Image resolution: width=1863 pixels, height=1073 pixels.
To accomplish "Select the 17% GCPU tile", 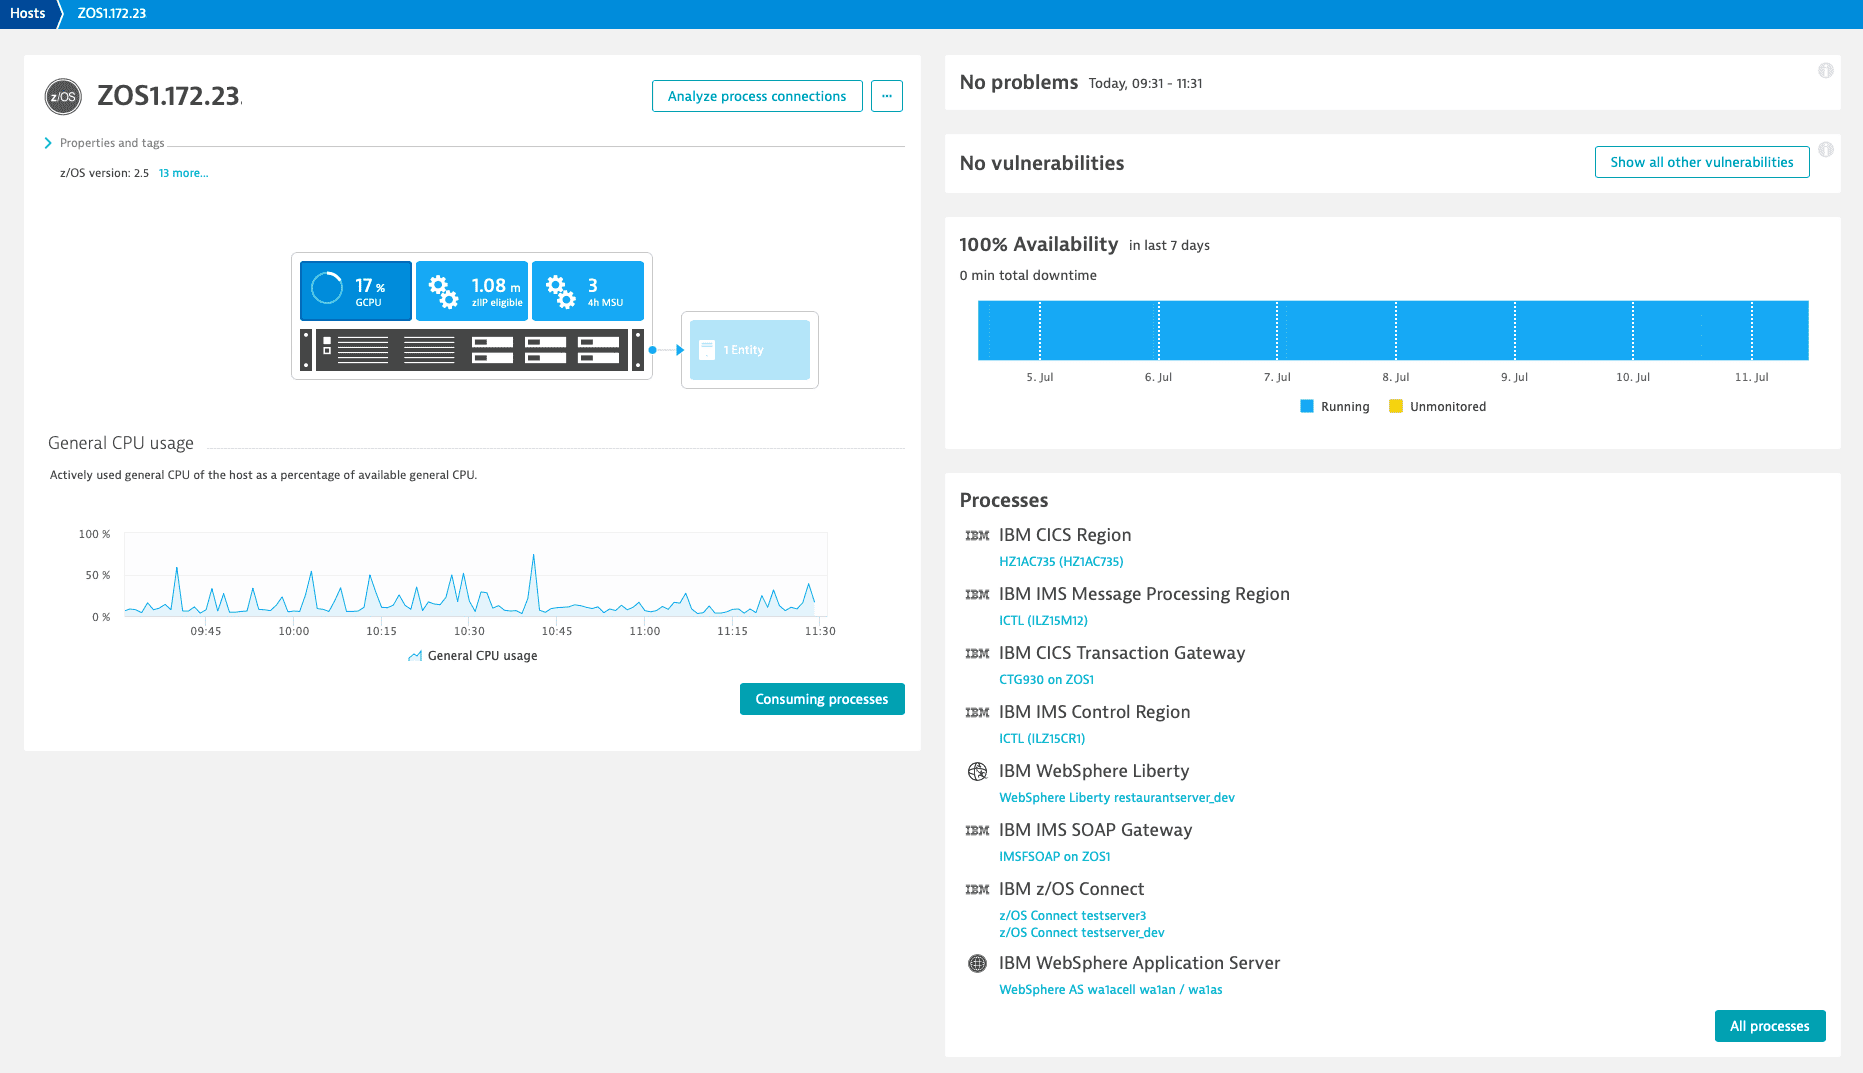I will (x=355, y=291).
